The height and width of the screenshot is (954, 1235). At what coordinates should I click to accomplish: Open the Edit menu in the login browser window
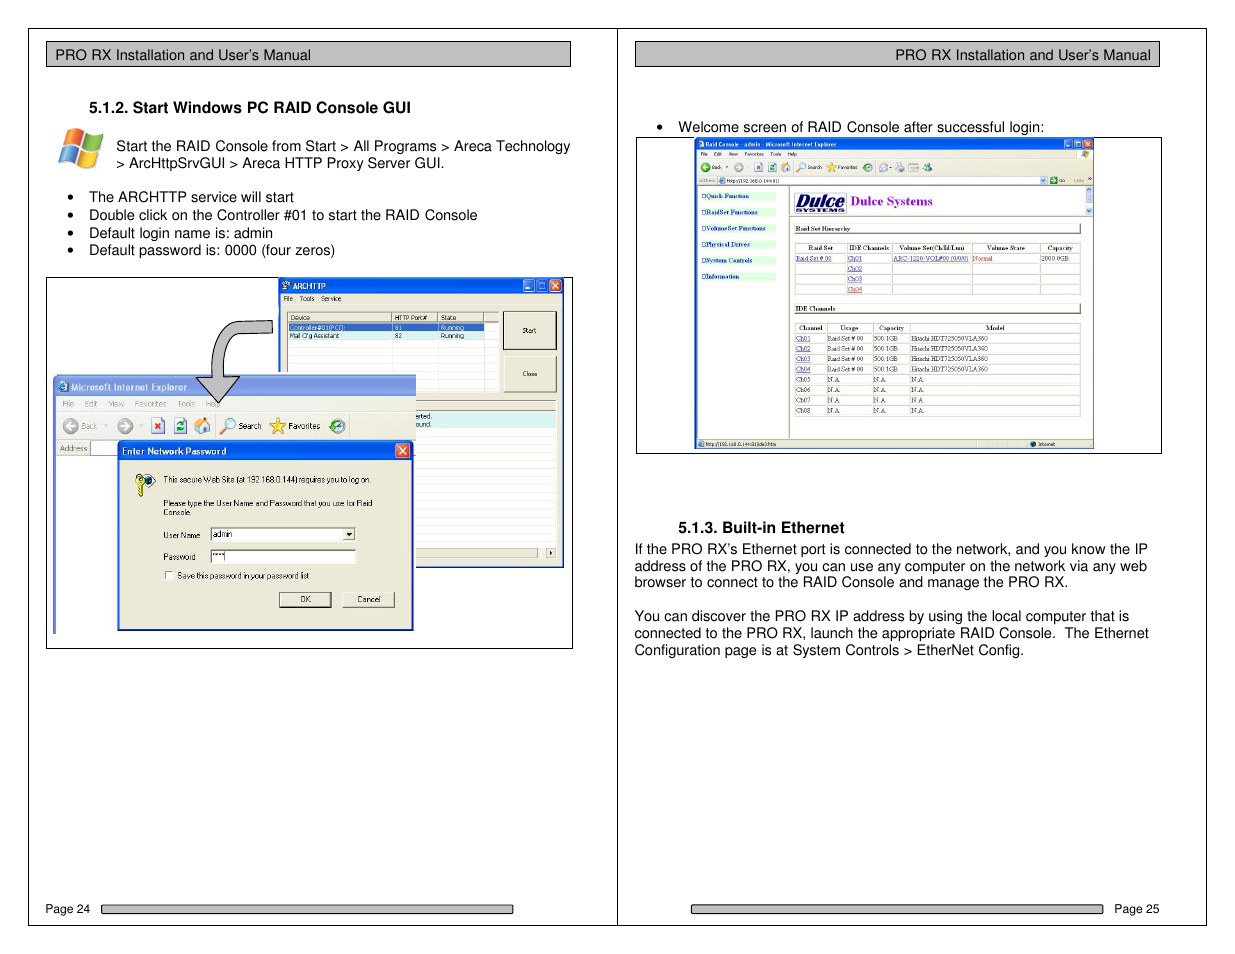pyautogui.click(x=91, y=404)
